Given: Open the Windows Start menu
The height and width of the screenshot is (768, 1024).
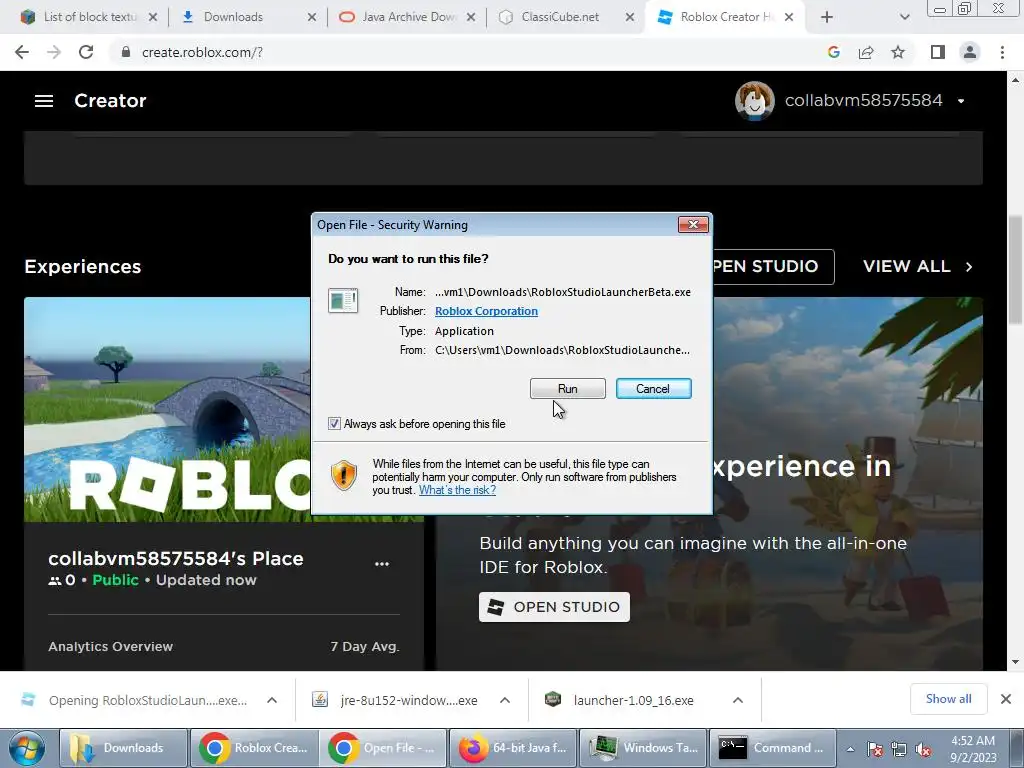Looking at the screenshot, I should tap(27, 748).
